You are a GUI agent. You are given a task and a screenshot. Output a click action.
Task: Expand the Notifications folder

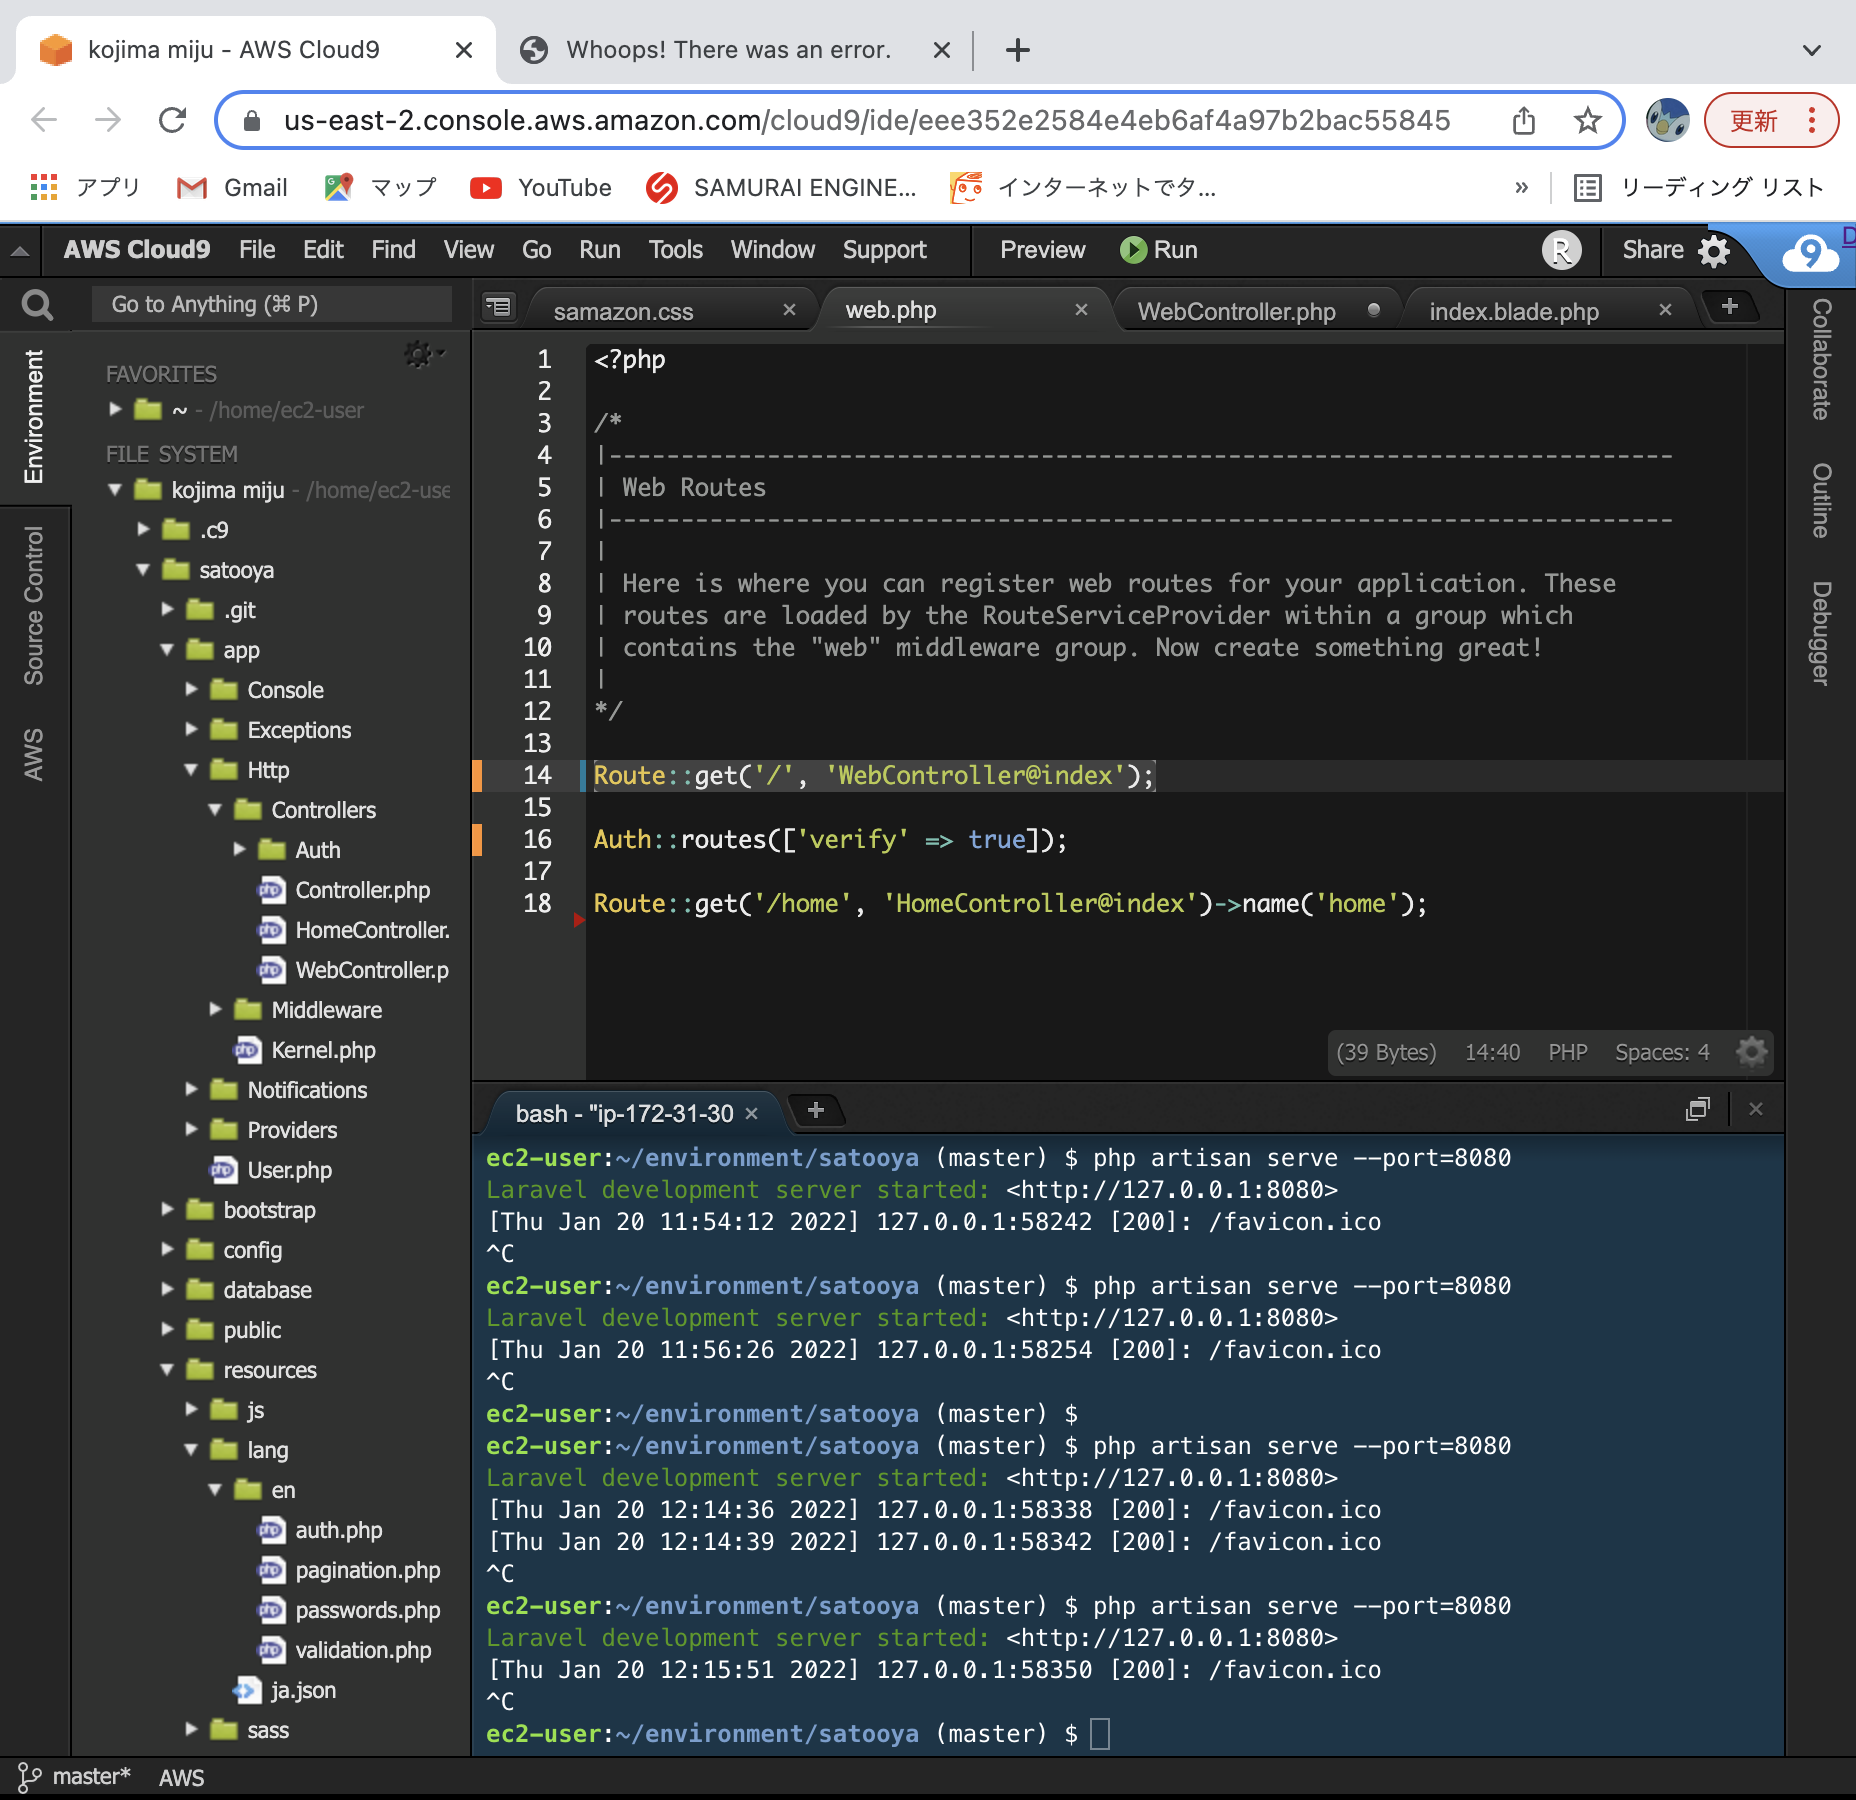pos(191,1090)
